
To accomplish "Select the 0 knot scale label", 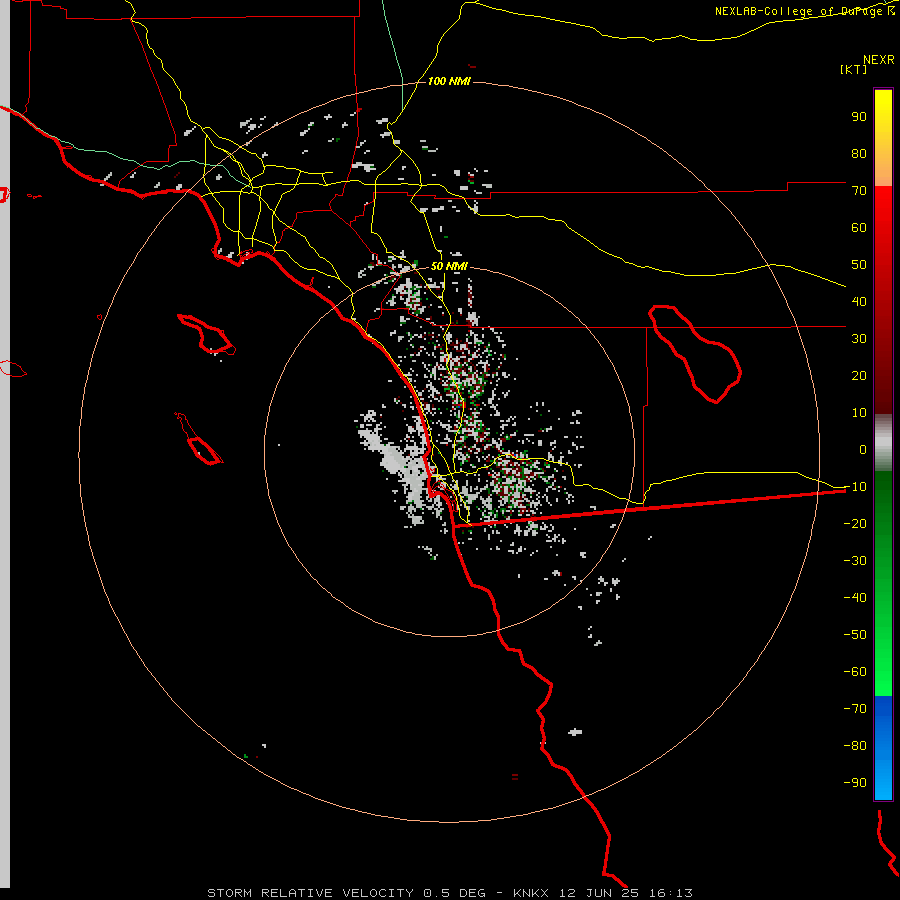I will (863, 450).
